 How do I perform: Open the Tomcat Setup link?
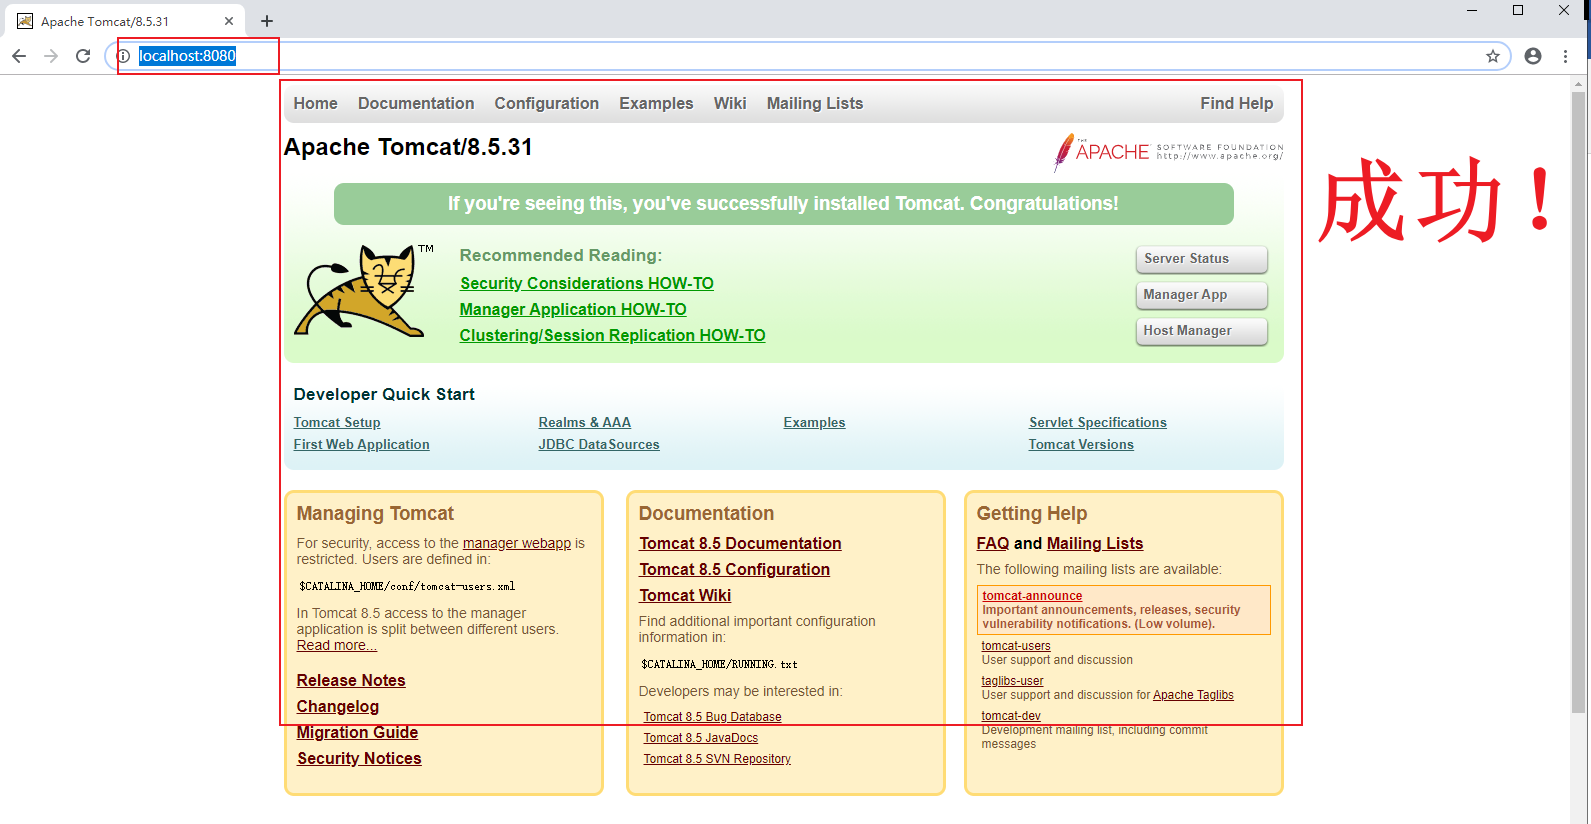click(x=337, y=422)
